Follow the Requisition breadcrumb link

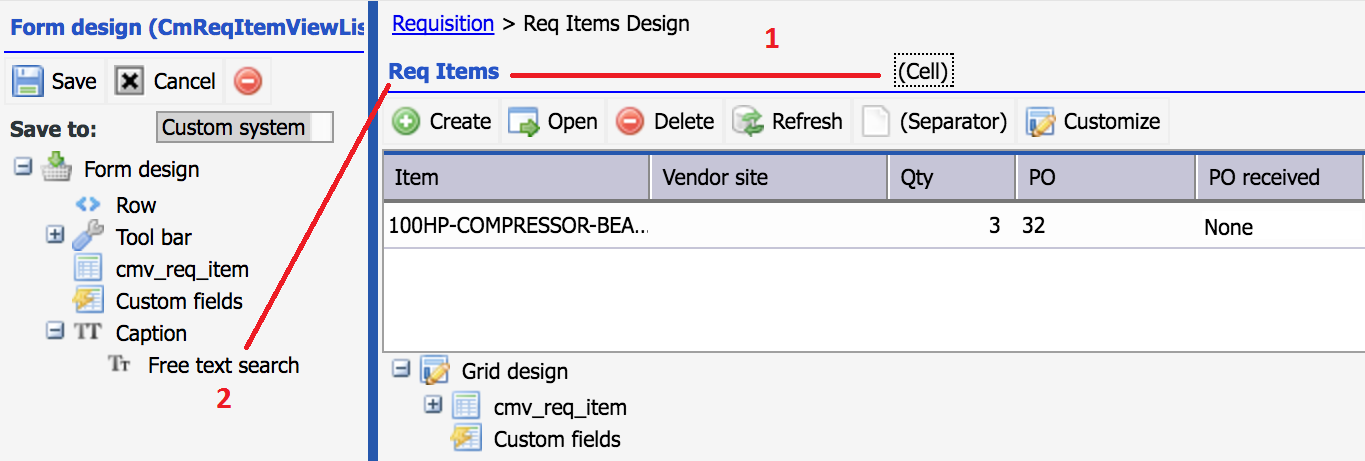coord(443,23)
